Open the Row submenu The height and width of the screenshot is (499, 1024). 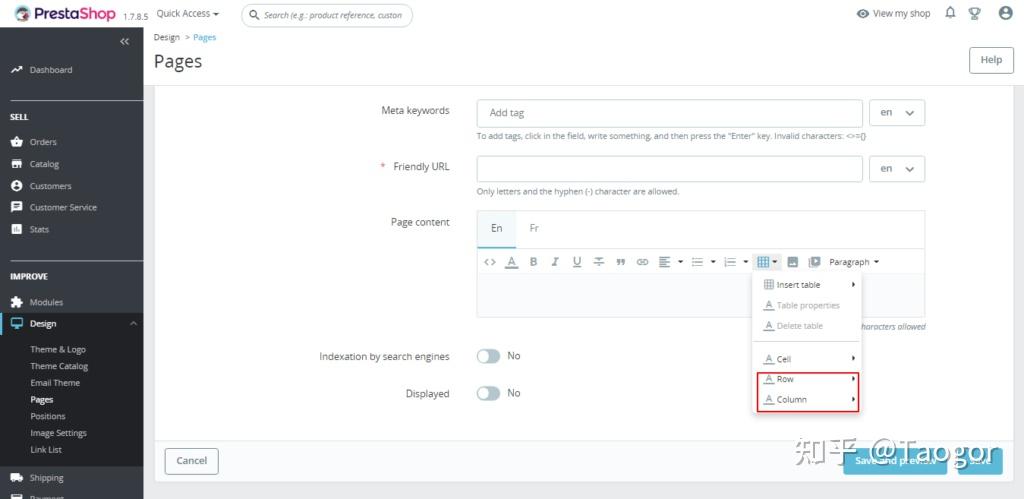(x=807, y=379)
